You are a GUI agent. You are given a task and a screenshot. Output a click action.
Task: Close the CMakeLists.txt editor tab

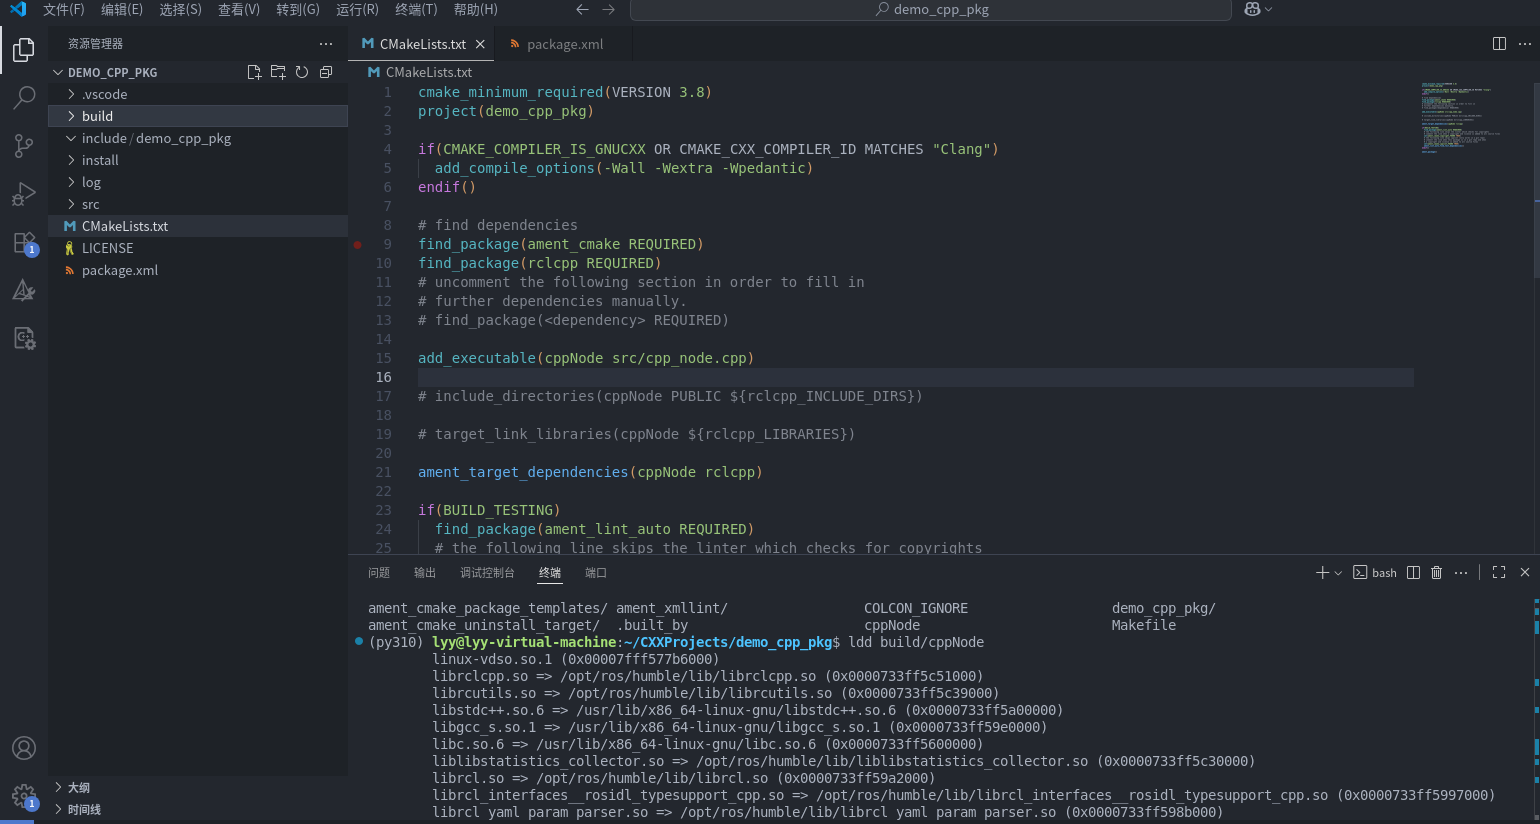480,44
